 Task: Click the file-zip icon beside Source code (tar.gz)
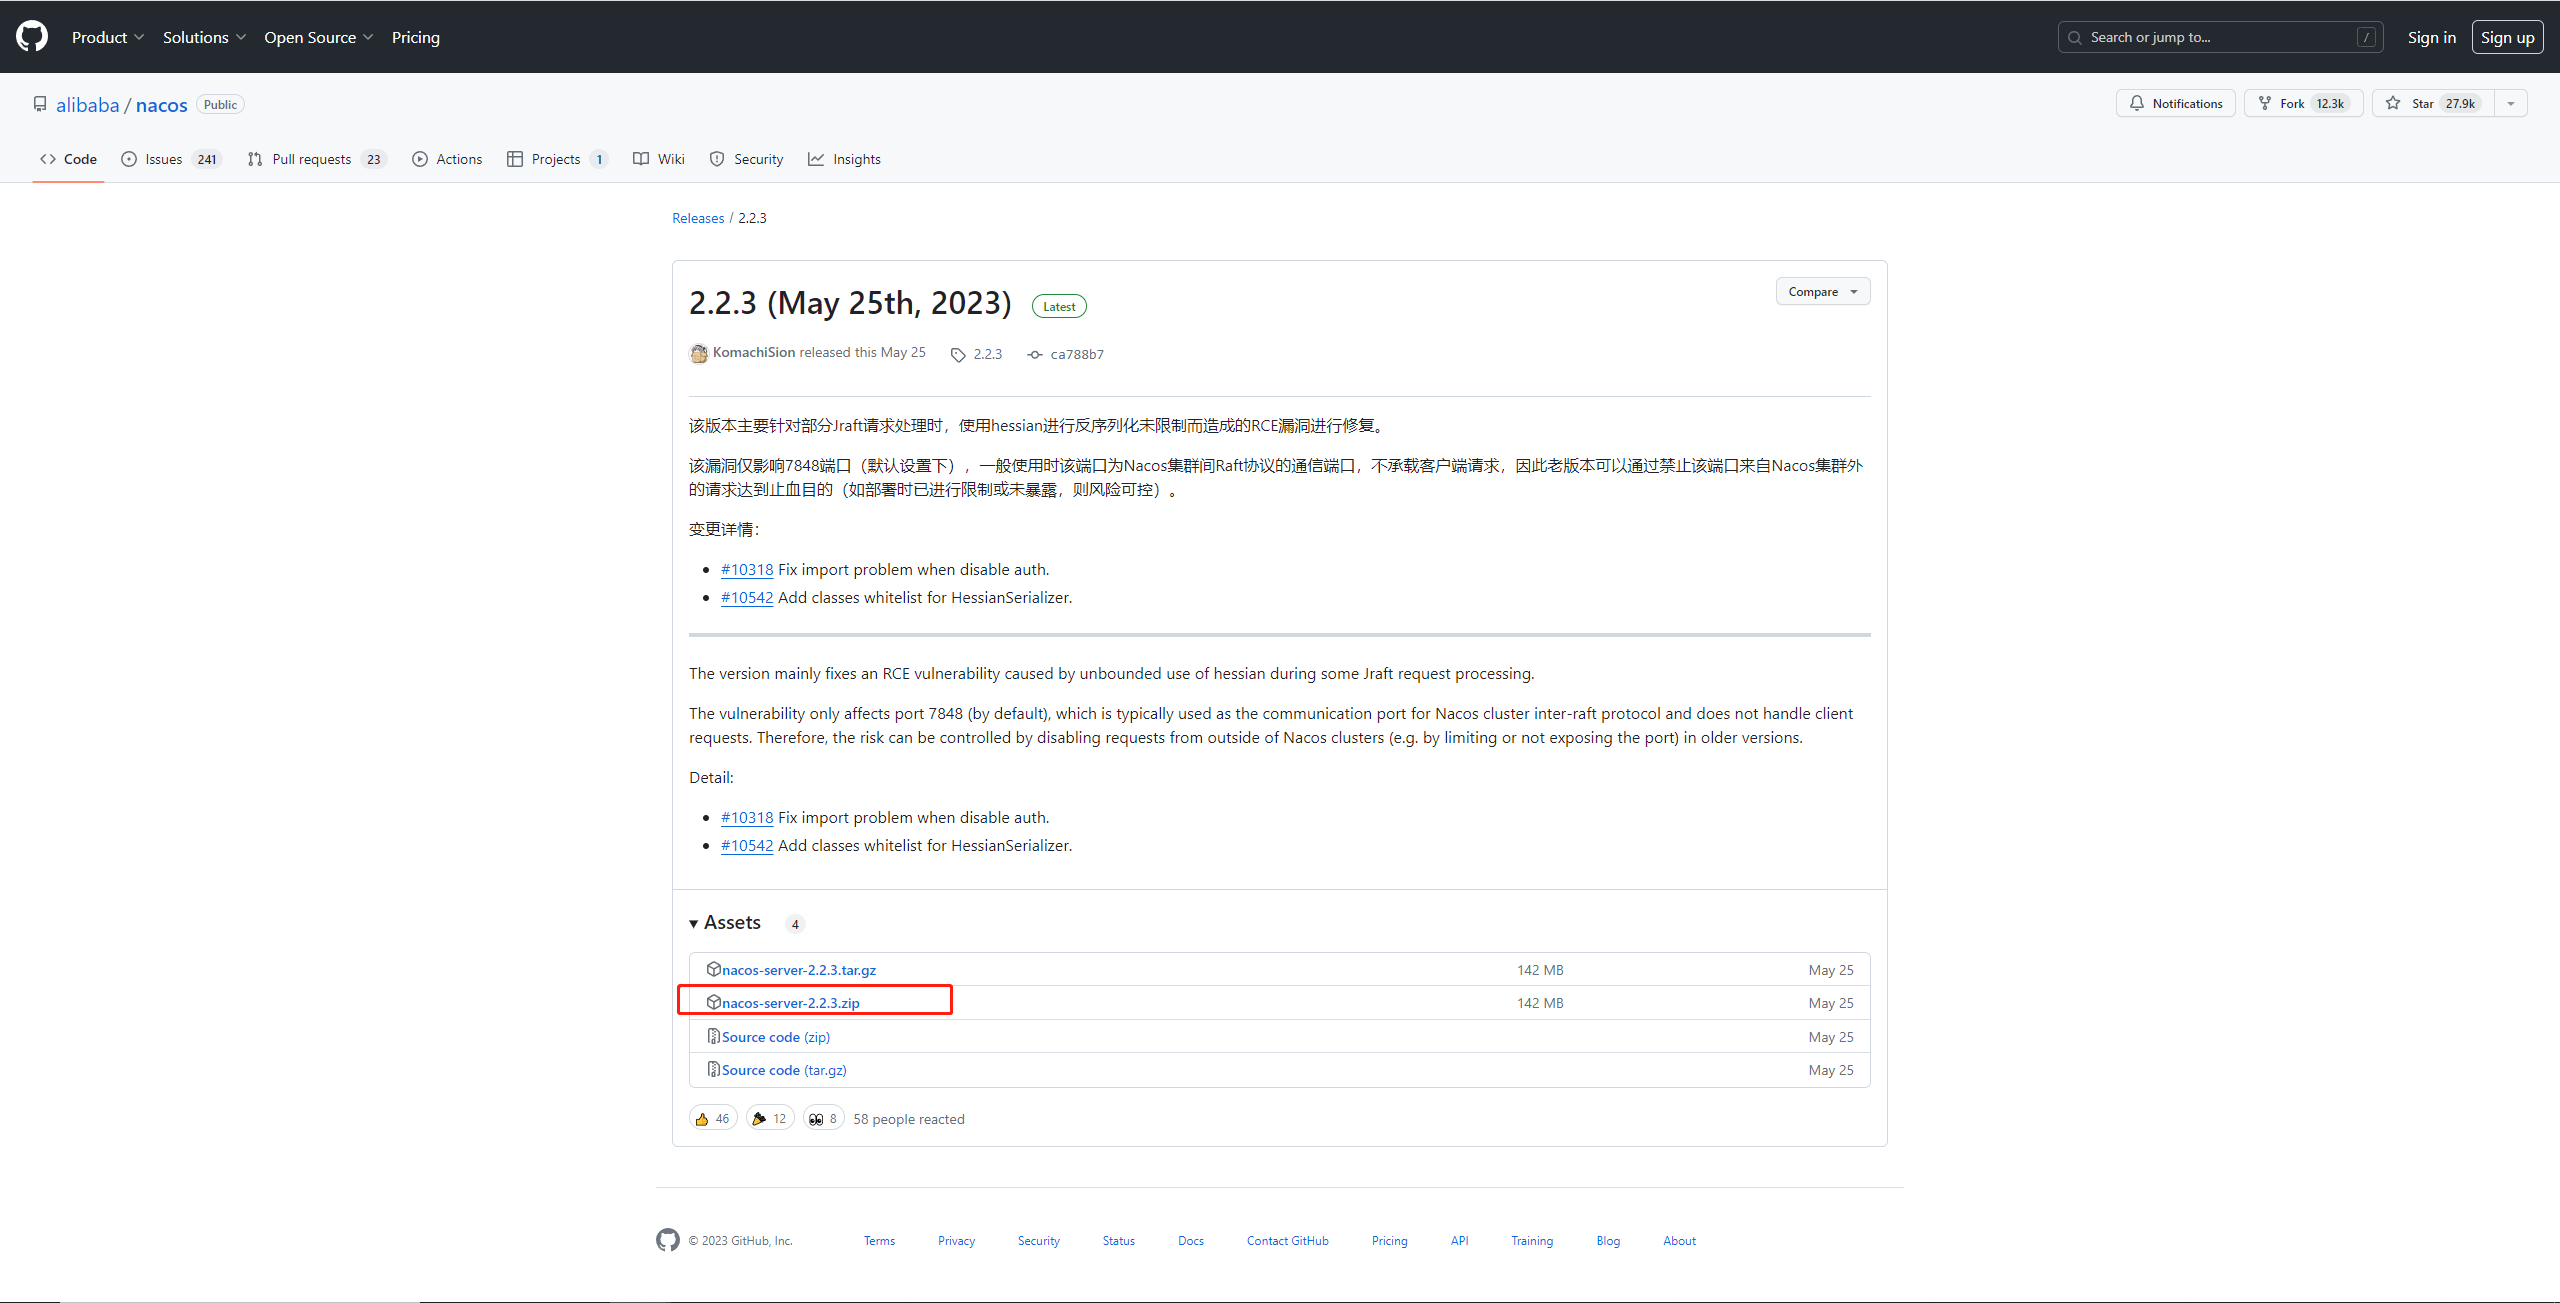coord(714,1069)
